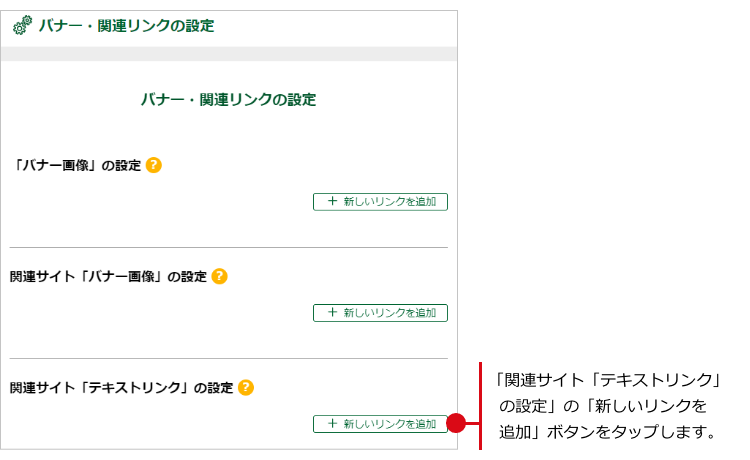Click the plus icon in the 関連サイト「バナー画像」 add button
Viewport: 750px width, 460px height.
333,313
